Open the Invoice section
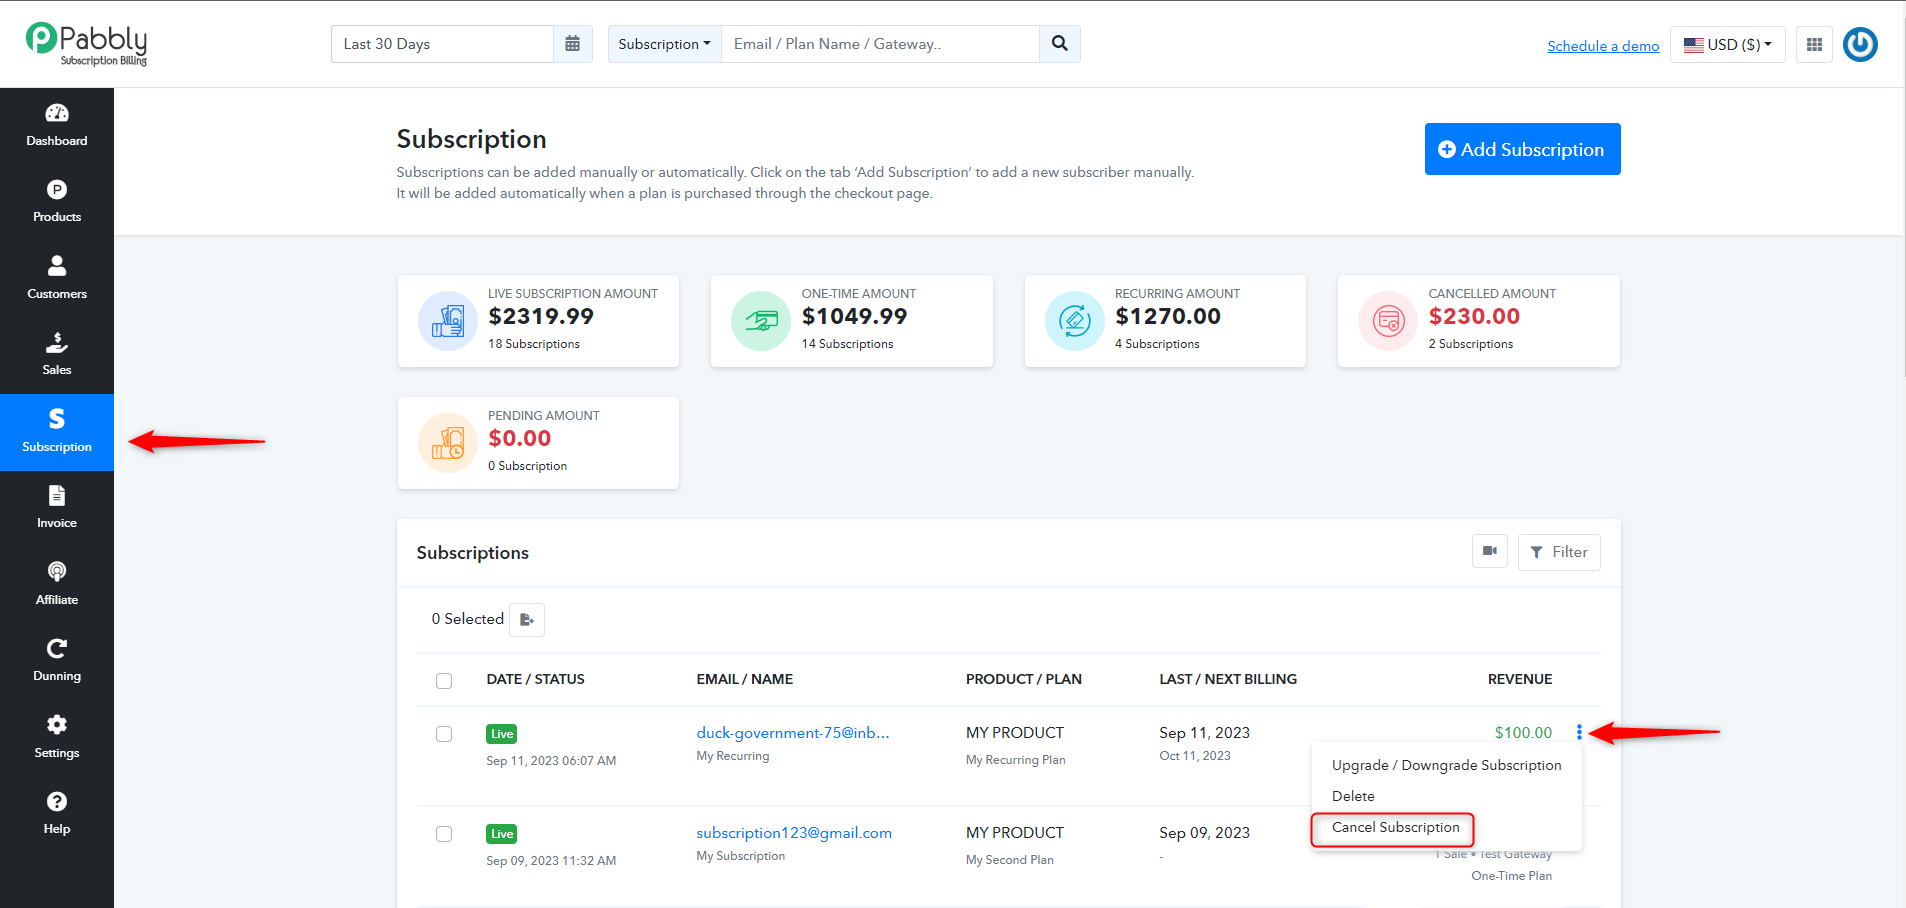 tap(57, 508)
